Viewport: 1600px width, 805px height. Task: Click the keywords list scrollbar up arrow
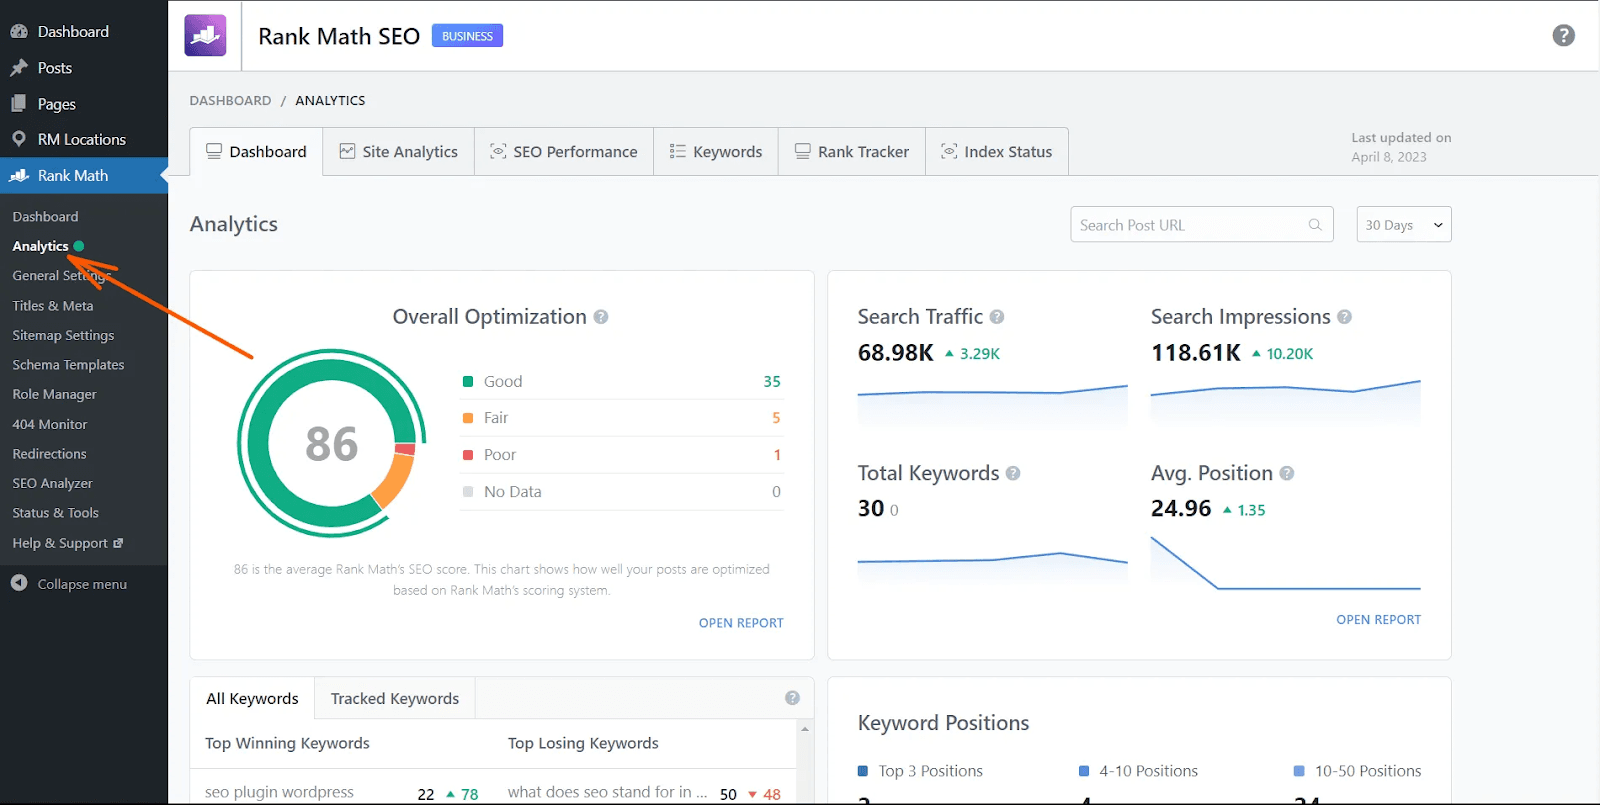point(805,729)
